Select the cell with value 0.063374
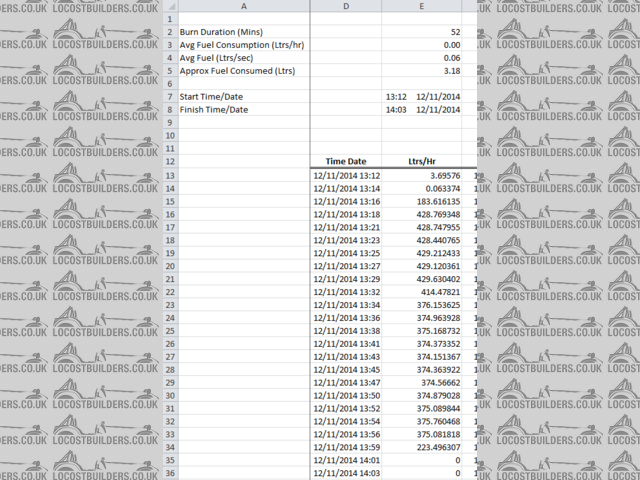 pyautogui.click(x=422, y=189)
